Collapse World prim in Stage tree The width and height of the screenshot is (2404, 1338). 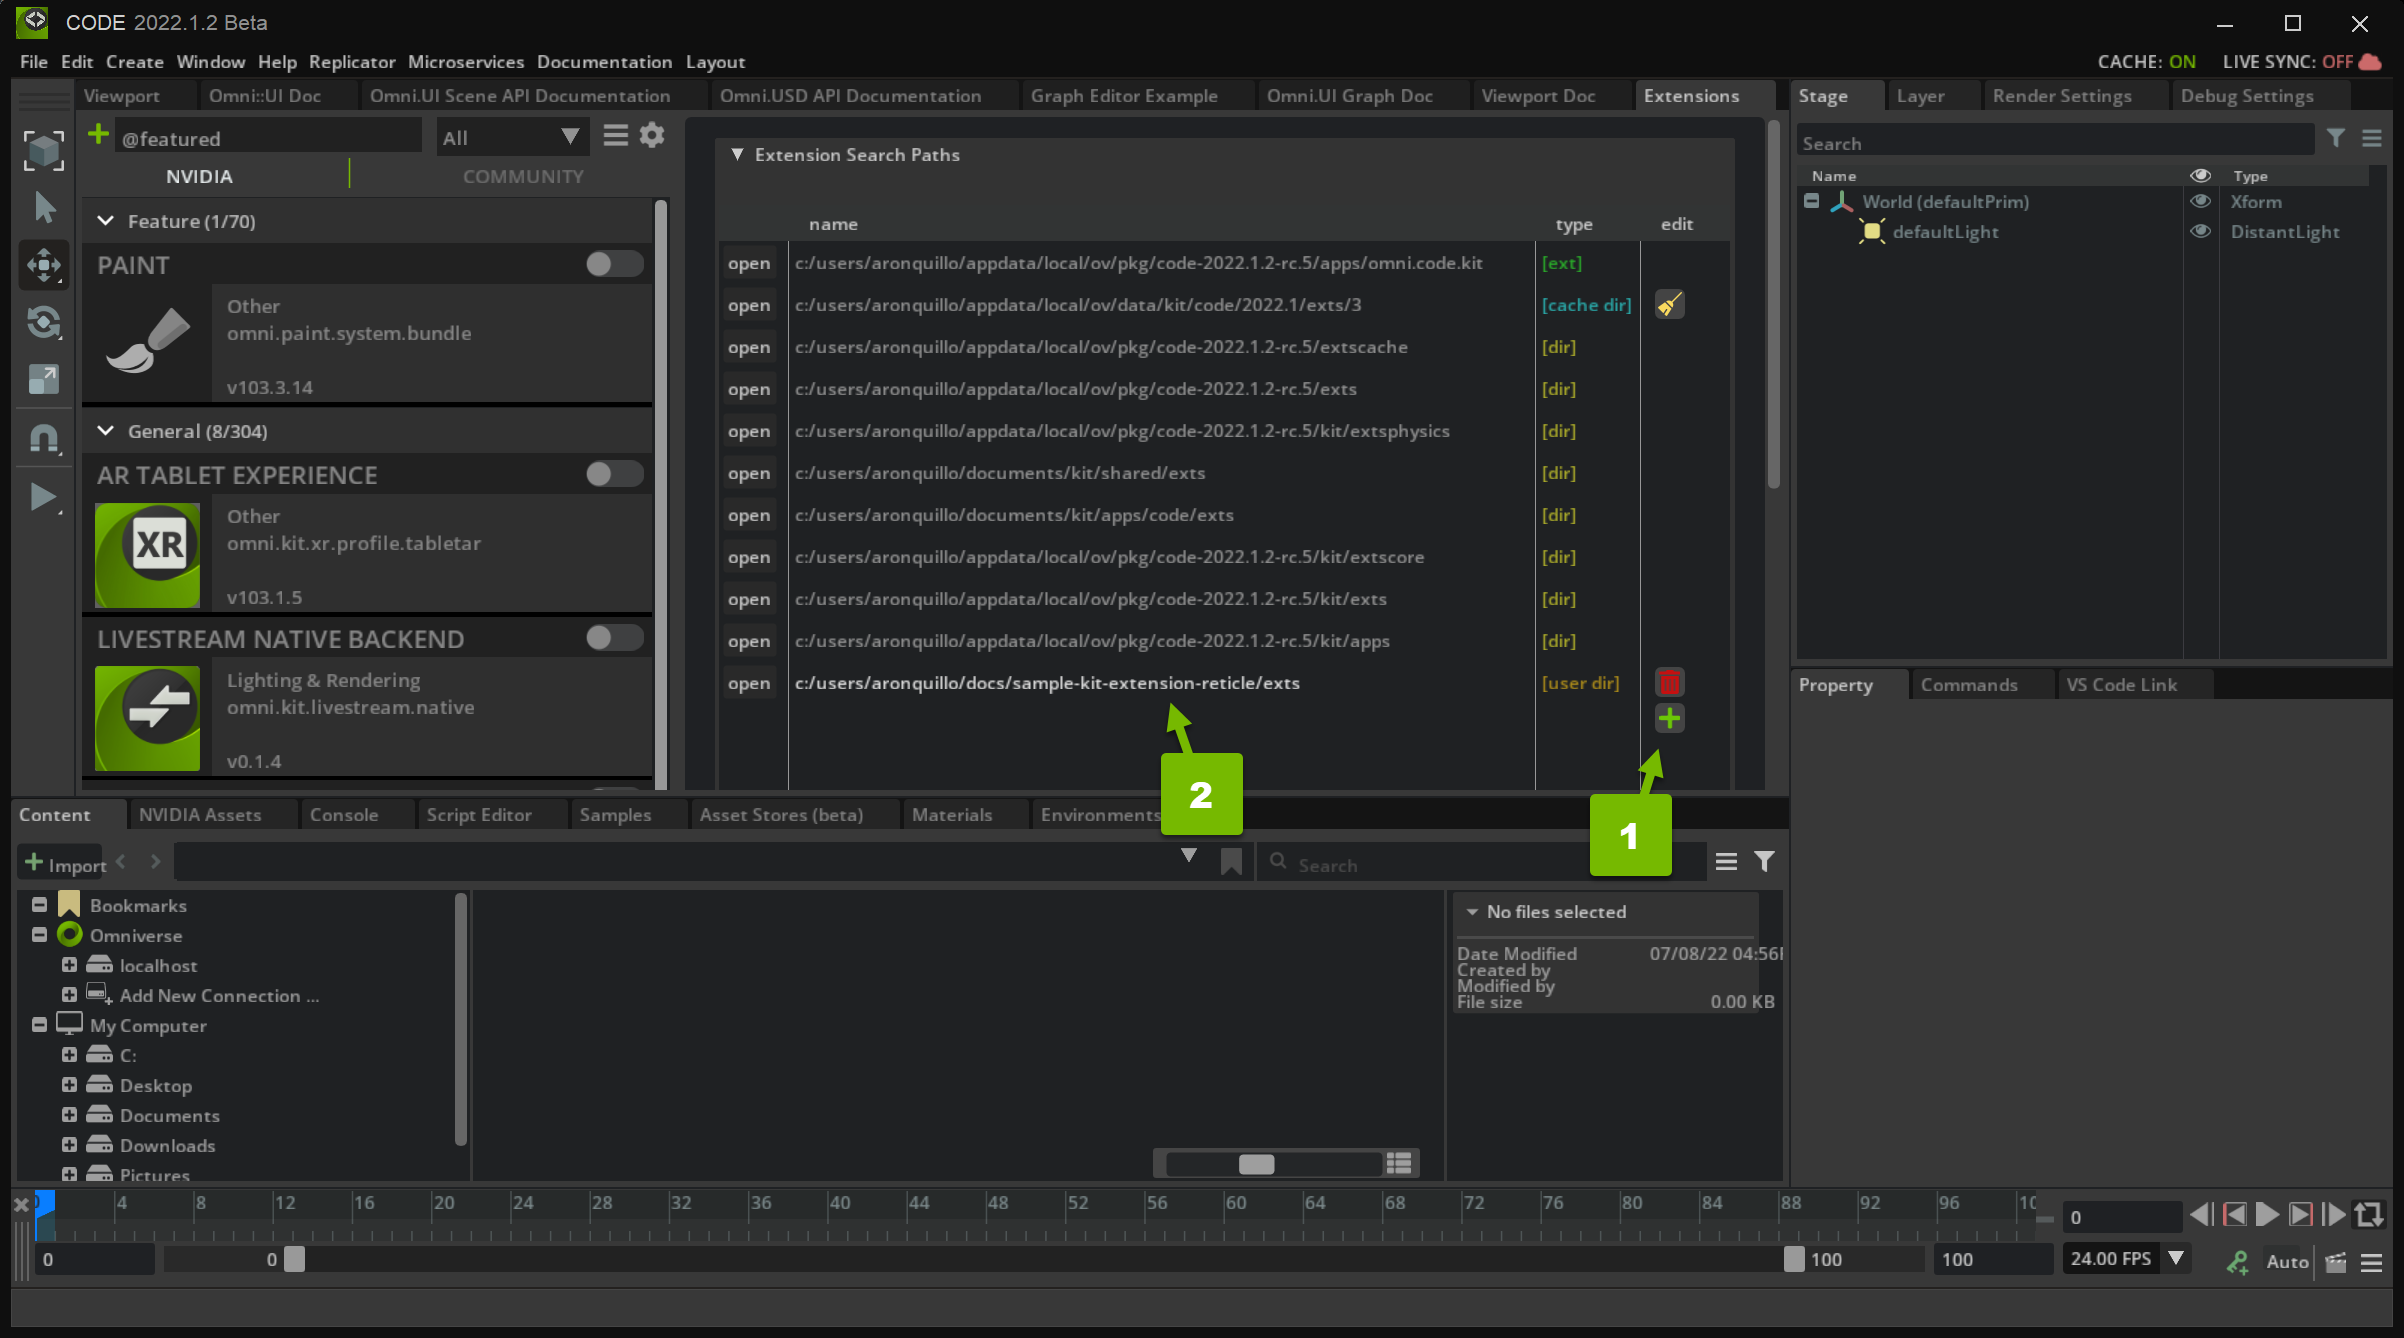pos(1811,201)
